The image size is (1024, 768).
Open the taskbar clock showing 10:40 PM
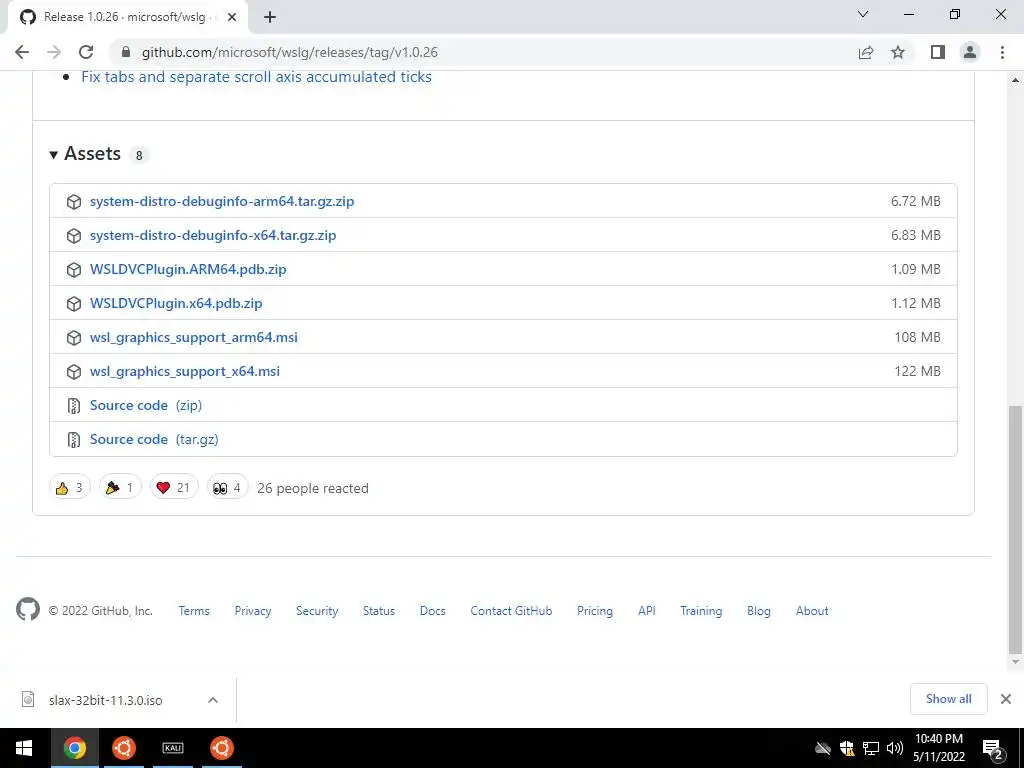[939, 748]
